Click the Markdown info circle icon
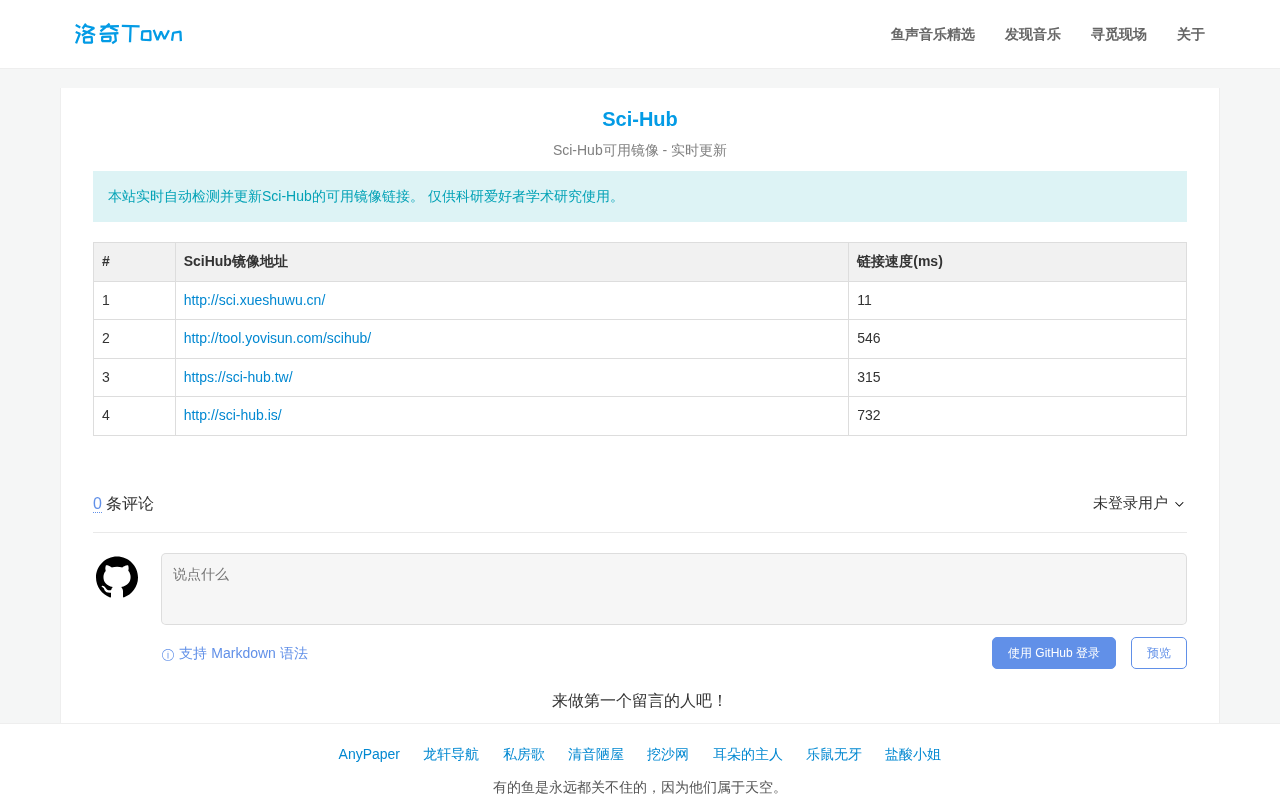 [168, 655]
